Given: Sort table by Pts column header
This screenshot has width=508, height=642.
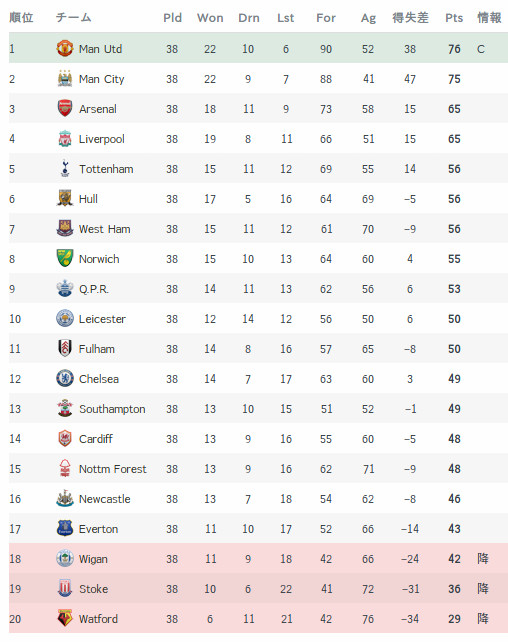Looking at the screenshot, I should 454,18.
